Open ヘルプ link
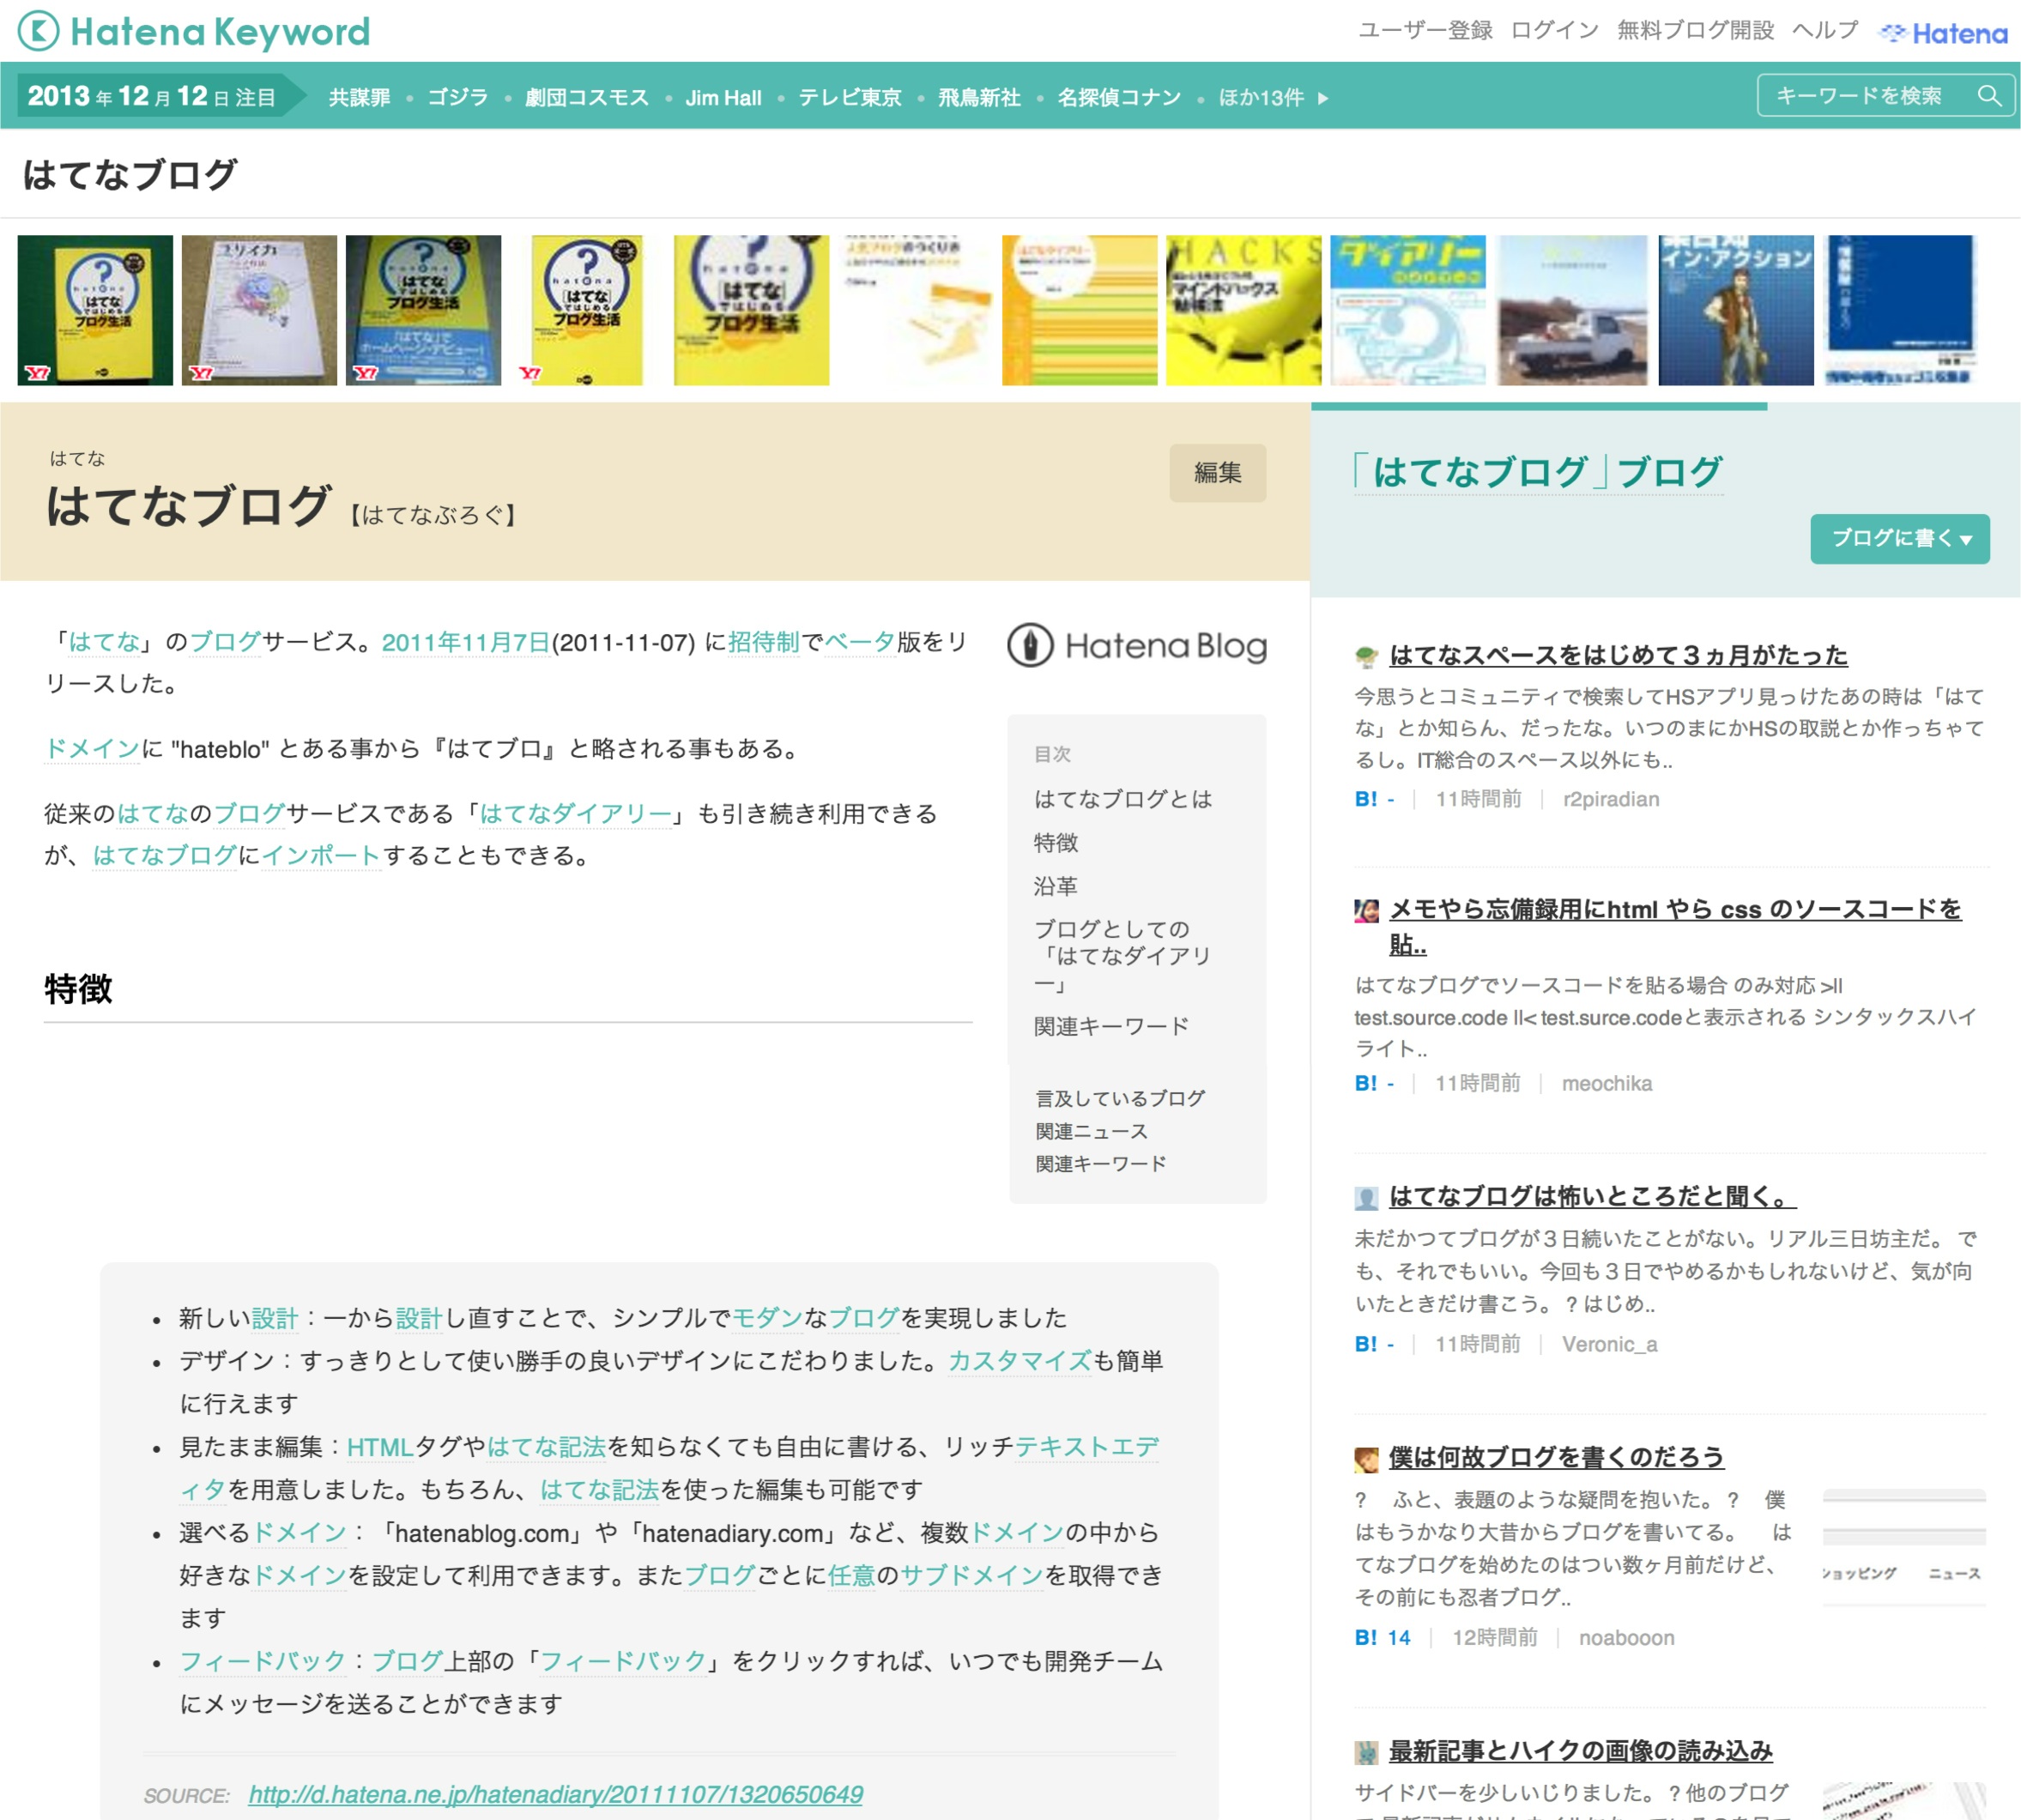Viewport: 2021px width, 1820px height. [x=1825, y=30]
